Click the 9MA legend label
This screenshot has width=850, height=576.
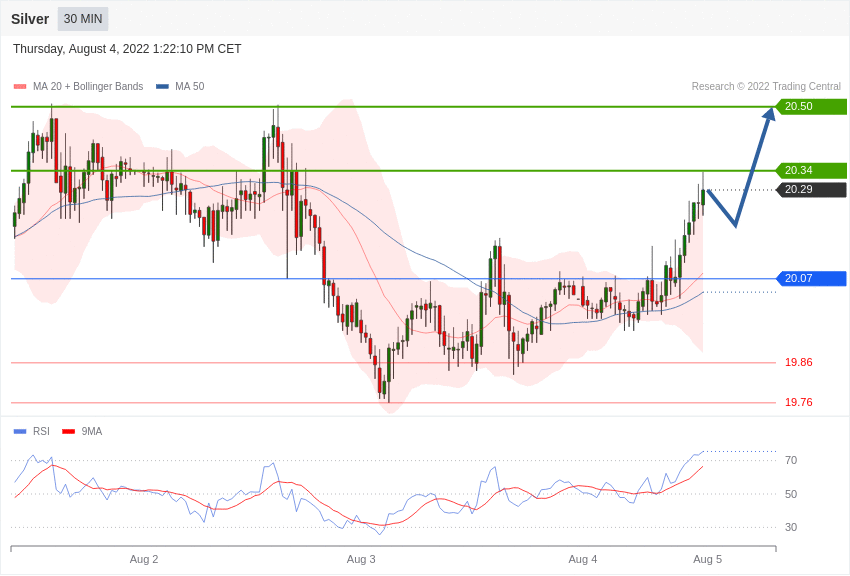point(92,431)
